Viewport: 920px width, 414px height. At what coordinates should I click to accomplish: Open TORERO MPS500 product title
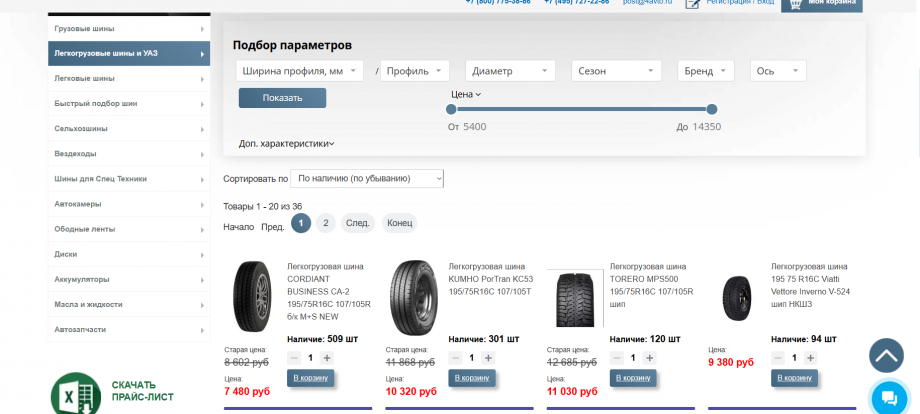tap(652, 286)
